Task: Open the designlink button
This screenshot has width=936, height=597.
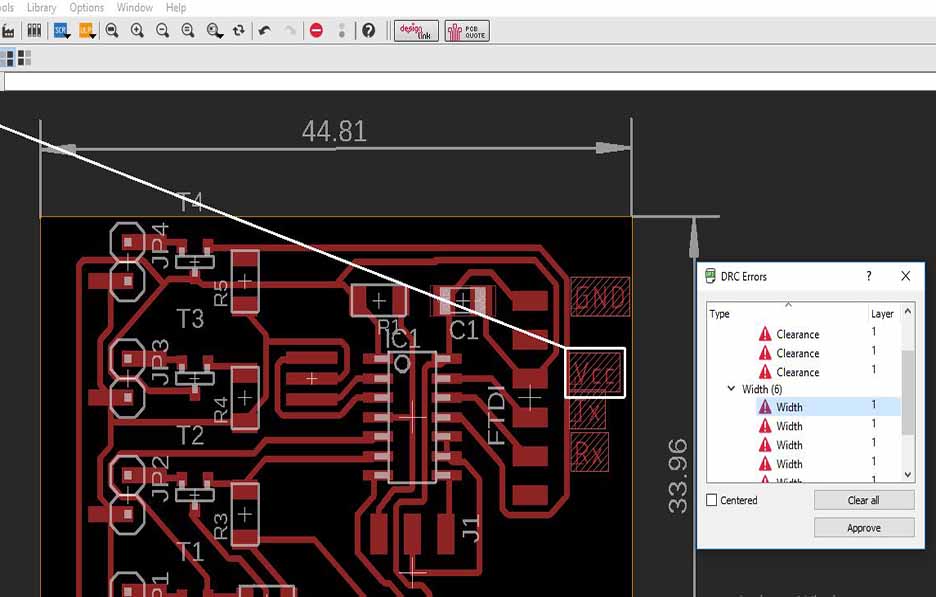Action: tap(416, 31)
